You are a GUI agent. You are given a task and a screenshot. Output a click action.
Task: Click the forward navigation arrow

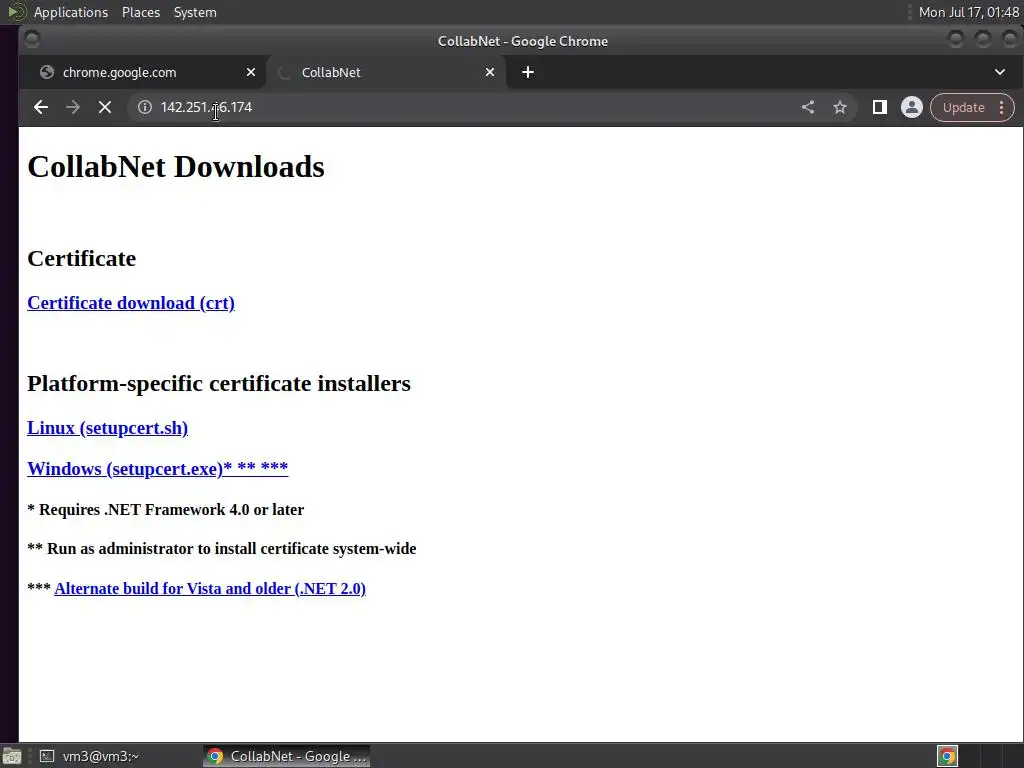coord(72,107)
